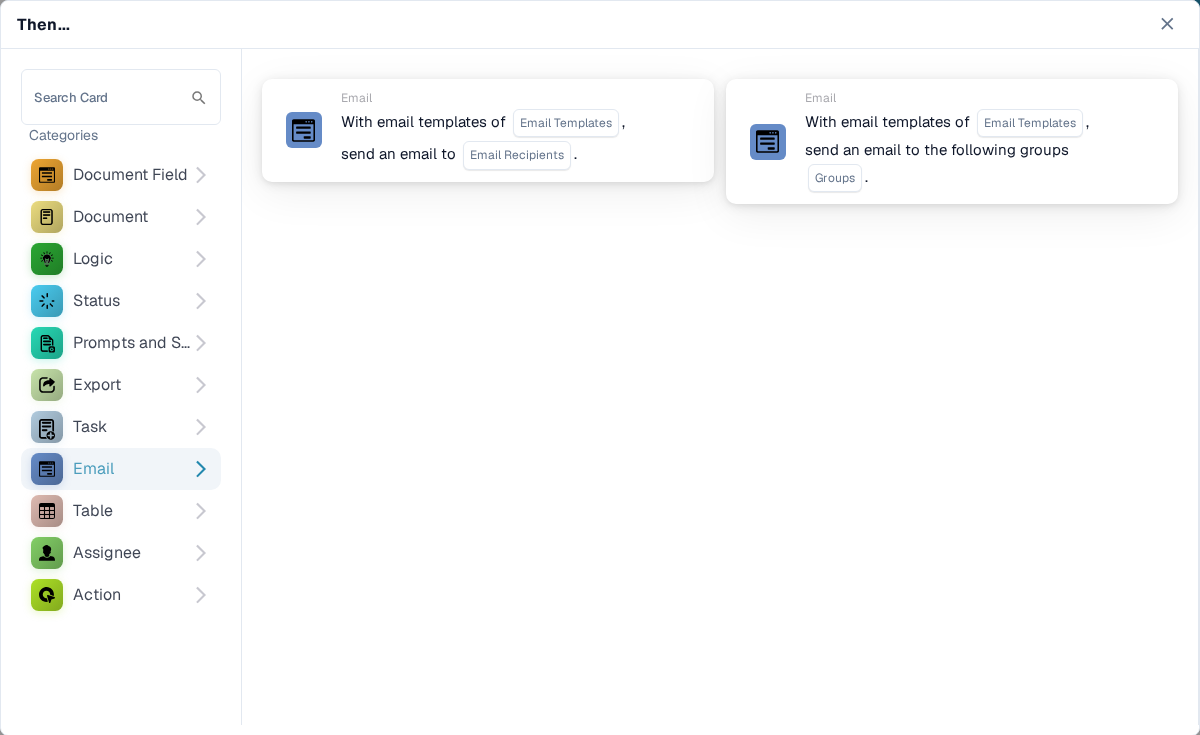Click the Prompts and S… category icon
Image resolution: width=1200 pixels, height=735 pixels.
point(47,343)
